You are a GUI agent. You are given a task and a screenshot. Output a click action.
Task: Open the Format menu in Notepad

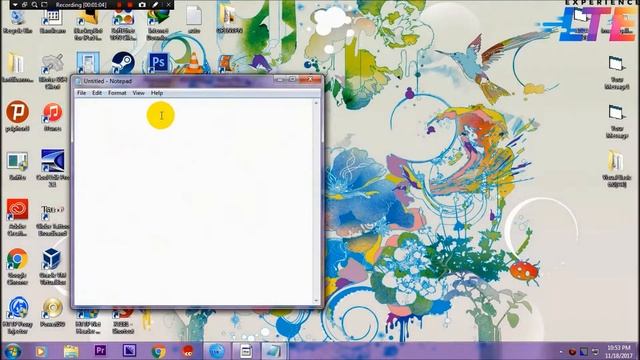click(x=117, y=93)
